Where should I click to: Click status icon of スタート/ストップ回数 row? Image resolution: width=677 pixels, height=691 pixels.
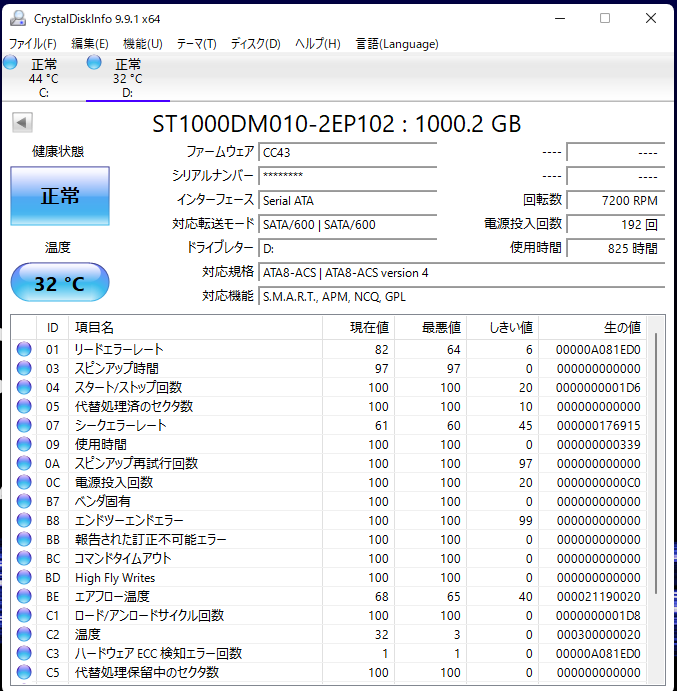tap(24, 387)
